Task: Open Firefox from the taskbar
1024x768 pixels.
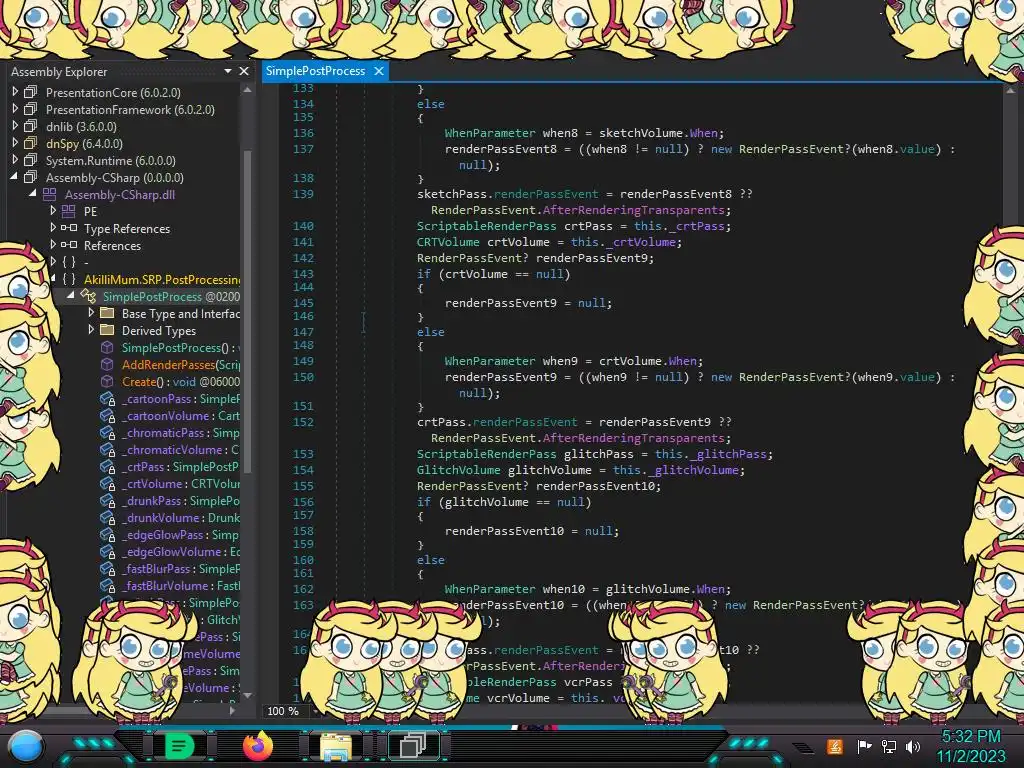Action: coord(257,745)
